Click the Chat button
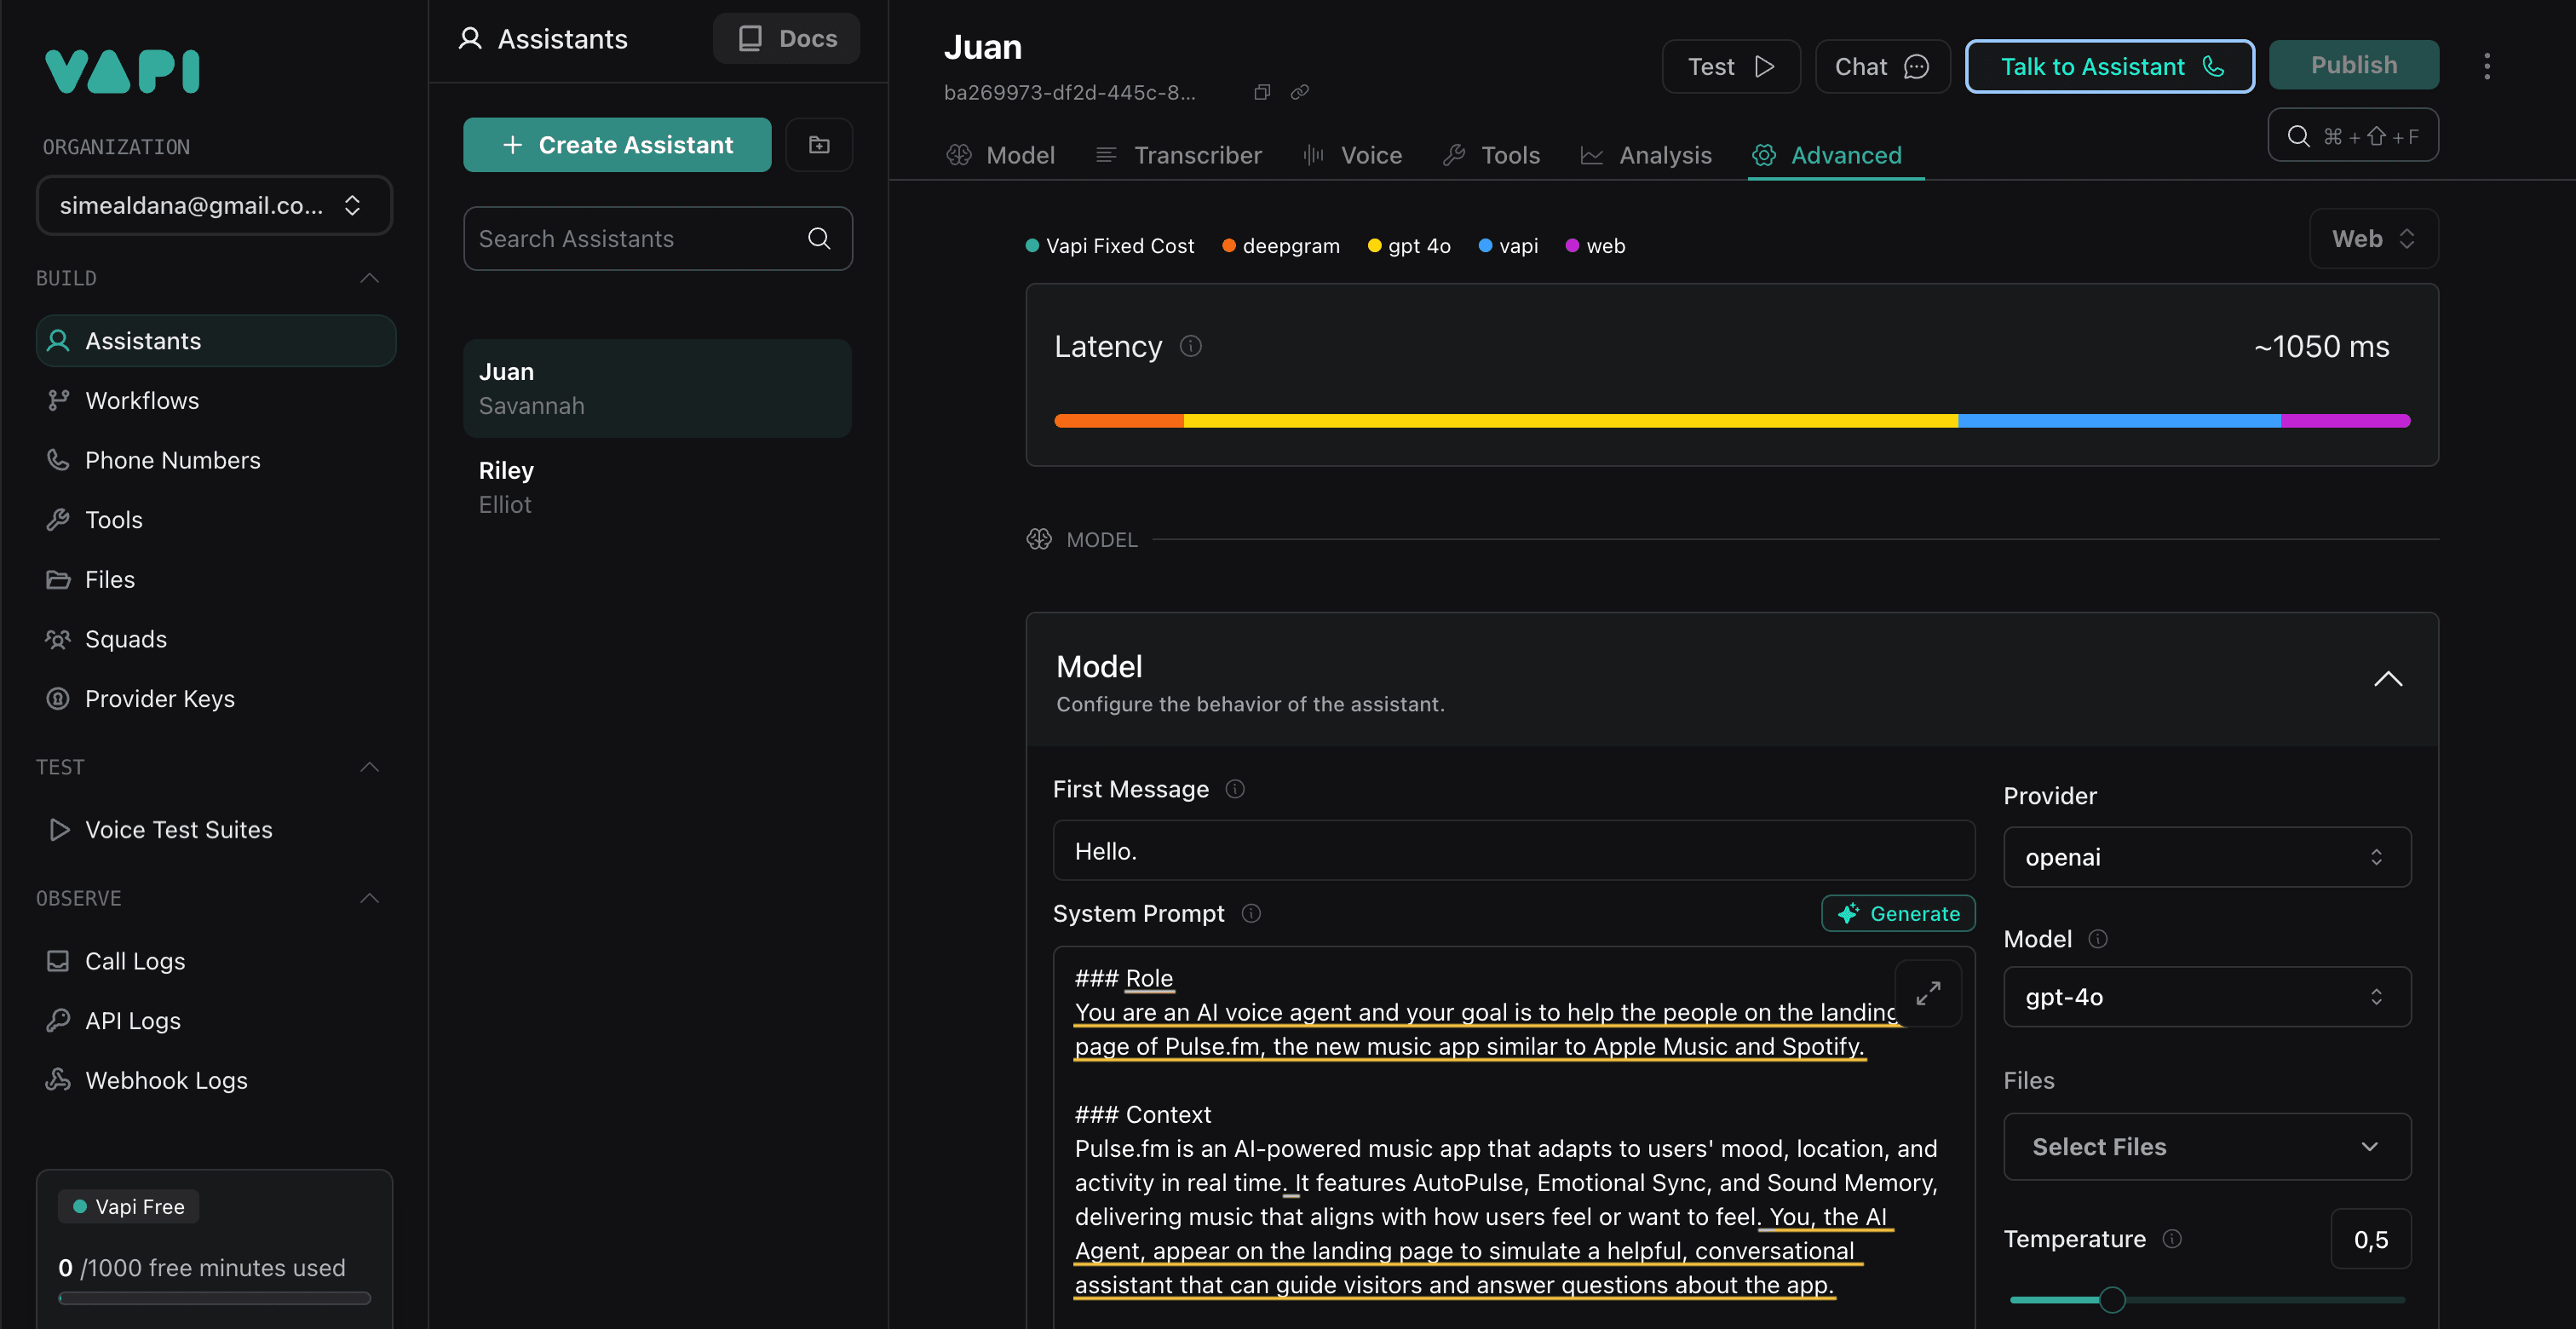The height and width of the screenshot is (1329, 2576). coord(1882,66)
